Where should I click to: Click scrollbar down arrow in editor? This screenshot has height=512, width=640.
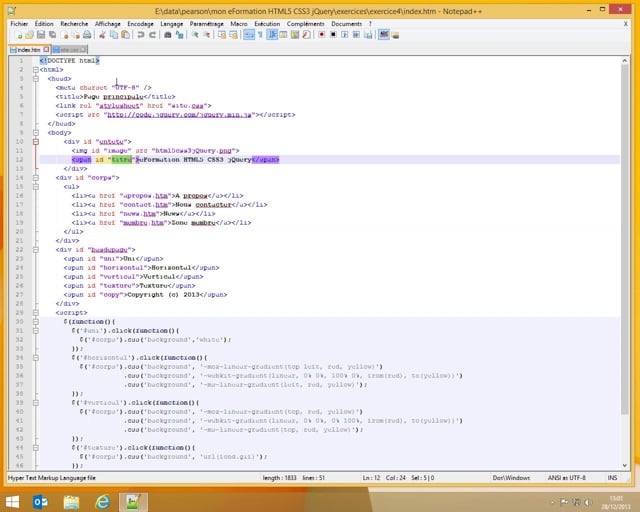[x=624, y=465]
